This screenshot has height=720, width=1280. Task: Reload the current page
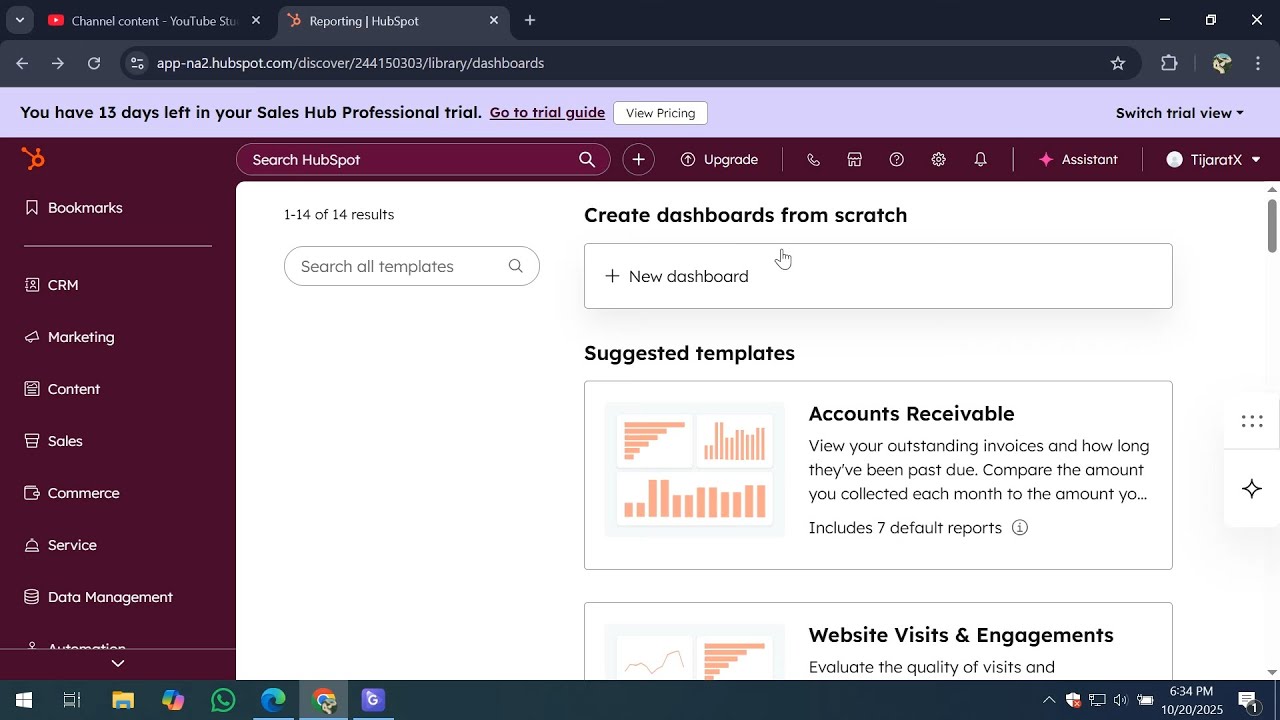pyautogui.click(x=94, y=63)
